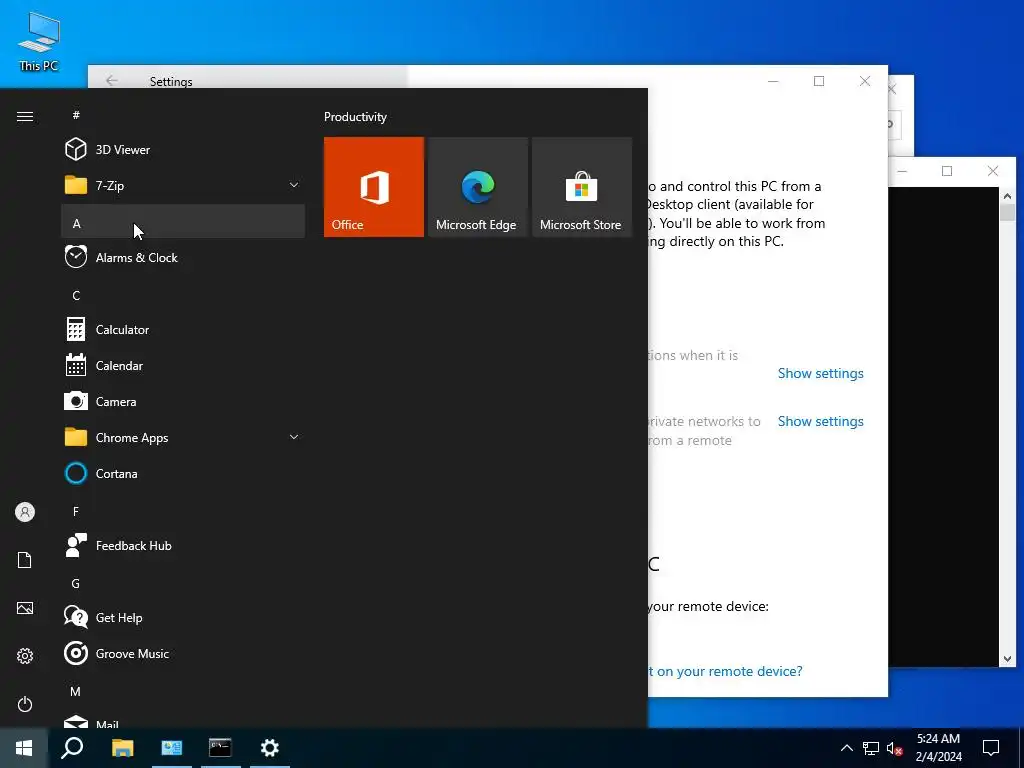Open Pictures from the Start sidebar
Screen dimensions: 1024x768
[x=25, y=608]
